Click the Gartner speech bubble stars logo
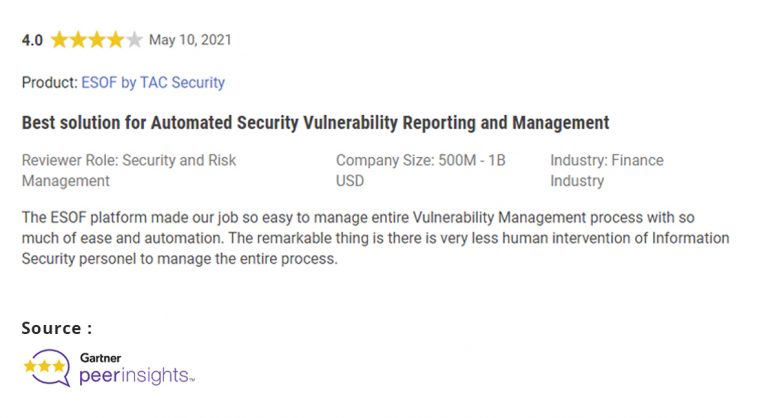This screenshot has height=418, width=768. [47, 368]
